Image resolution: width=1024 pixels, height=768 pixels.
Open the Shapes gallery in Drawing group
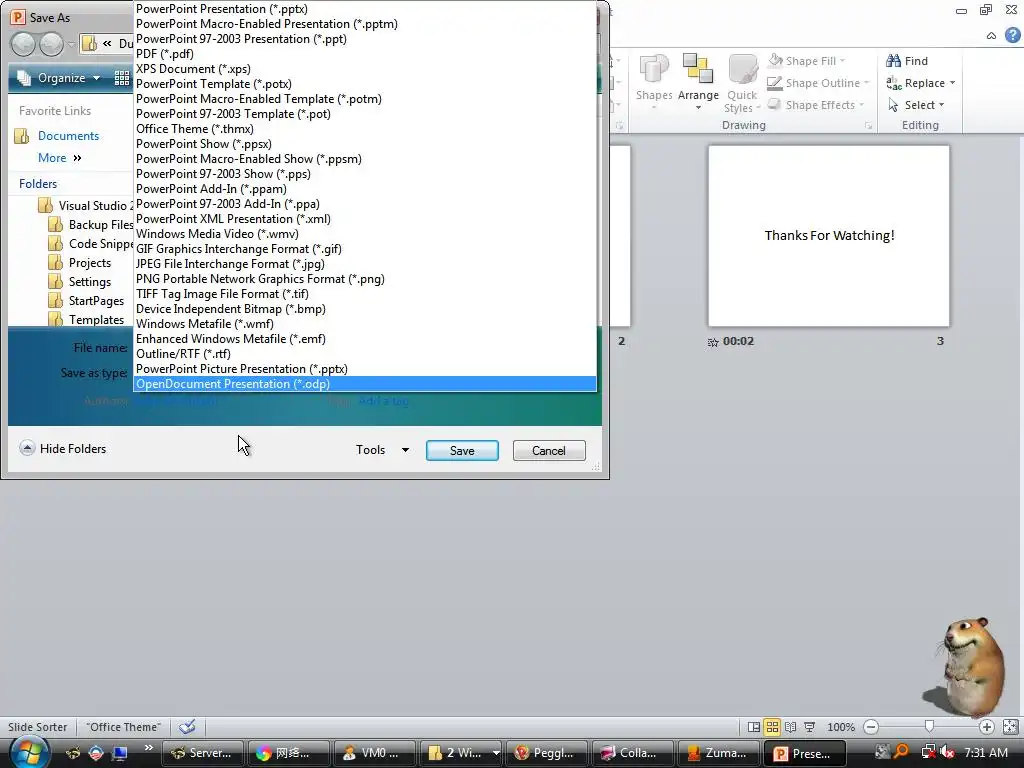654,82
